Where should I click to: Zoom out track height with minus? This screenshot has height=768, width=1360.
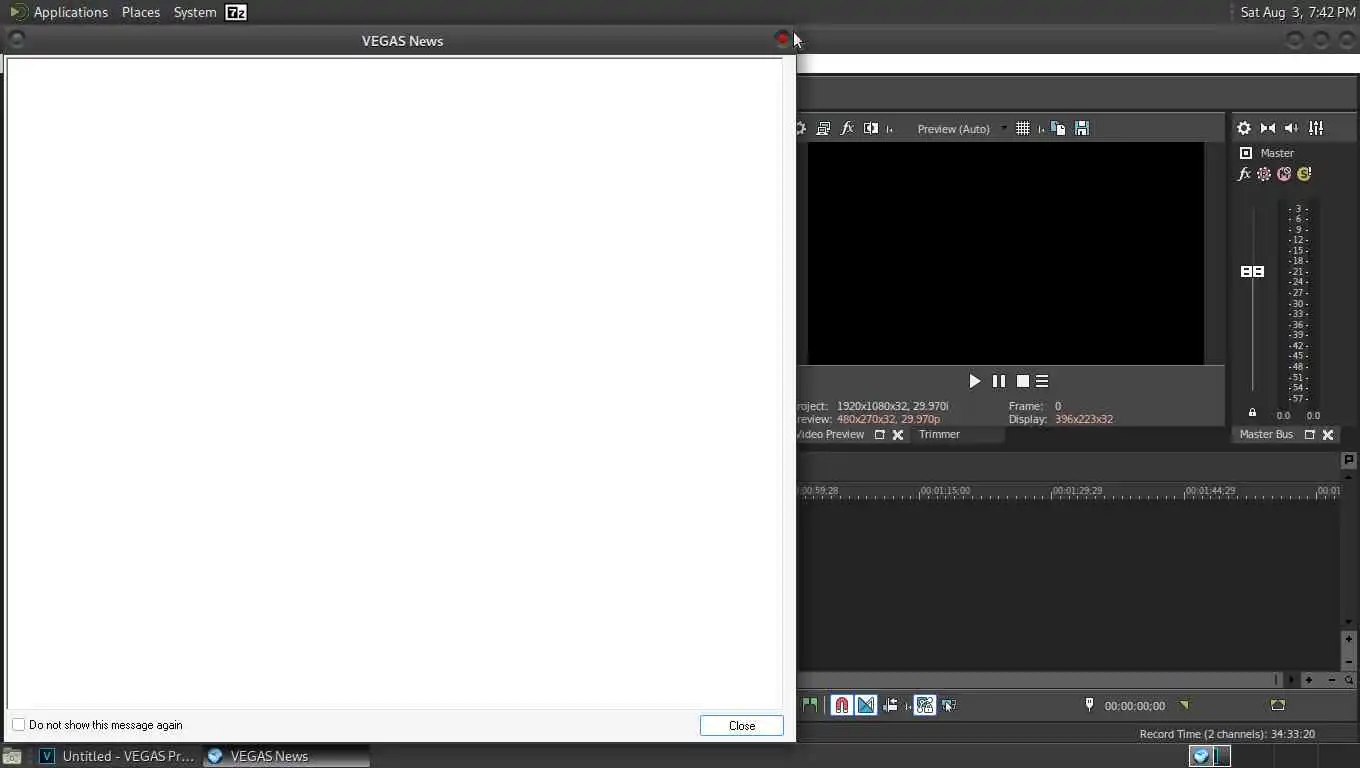(1348, 661)
